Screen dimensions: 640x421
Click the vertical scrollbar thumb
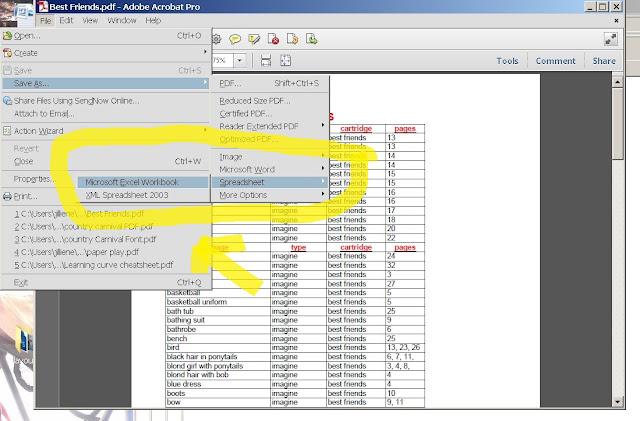(618, 124)
